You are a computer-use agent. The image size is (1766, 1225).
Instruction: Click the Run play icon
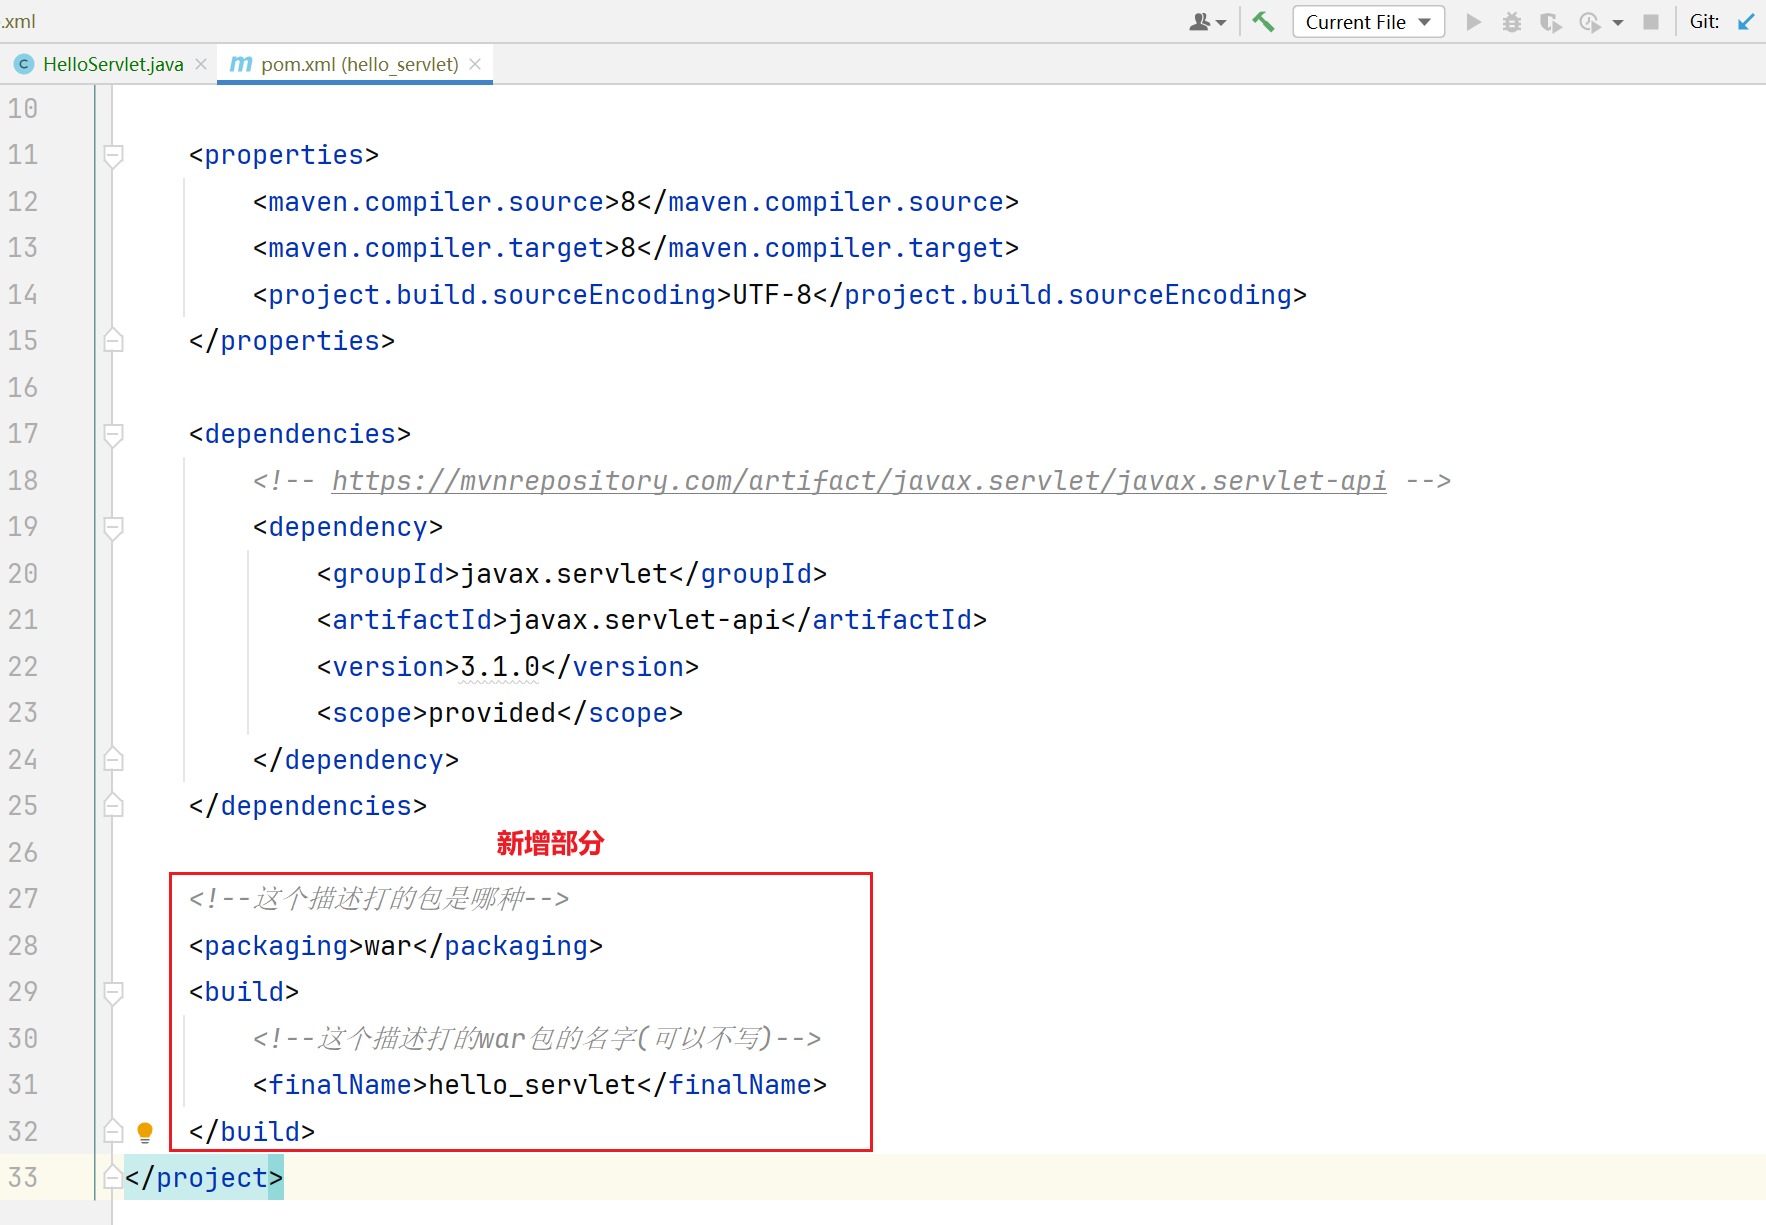(x=1473, y=22)
